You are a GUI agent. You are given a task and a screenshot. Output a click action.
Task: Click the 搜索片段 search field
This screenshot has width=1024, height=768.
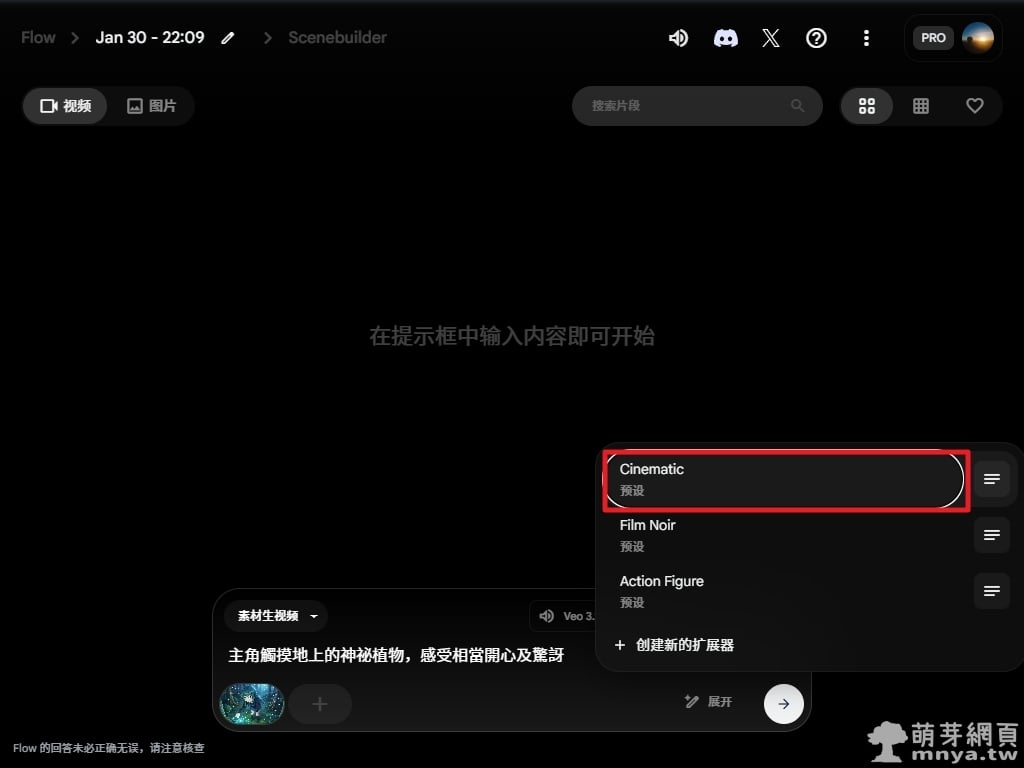pos(685,106)
